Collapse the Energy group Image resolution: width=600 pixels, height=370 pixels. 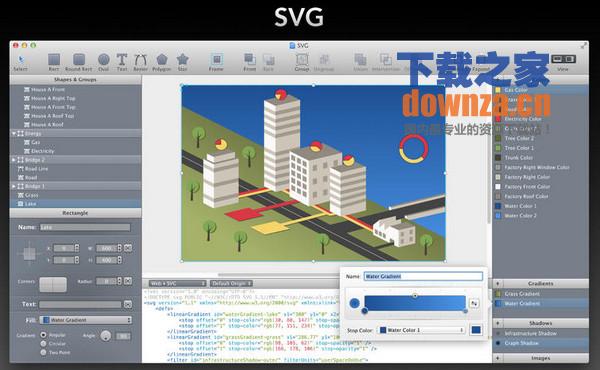[14, 133]
